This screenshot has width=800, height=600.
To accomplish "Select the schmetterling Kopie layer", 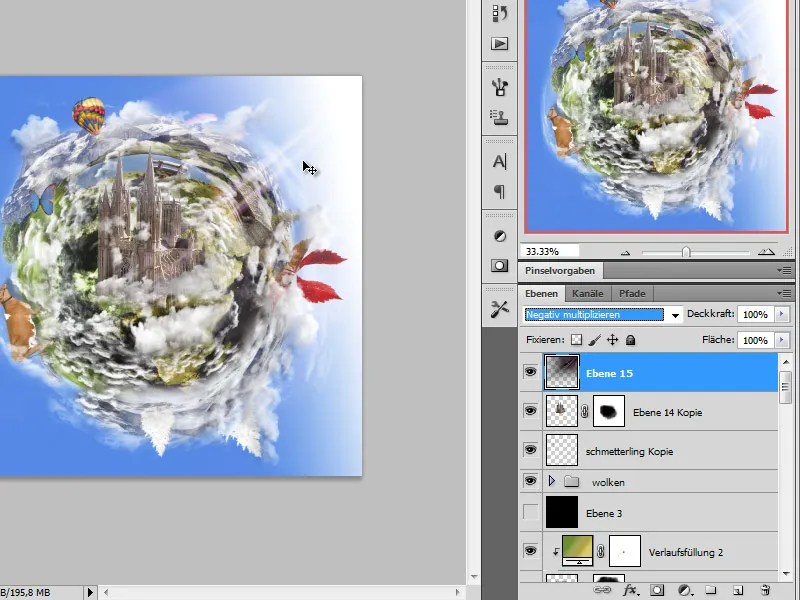I will click(661, 451).
